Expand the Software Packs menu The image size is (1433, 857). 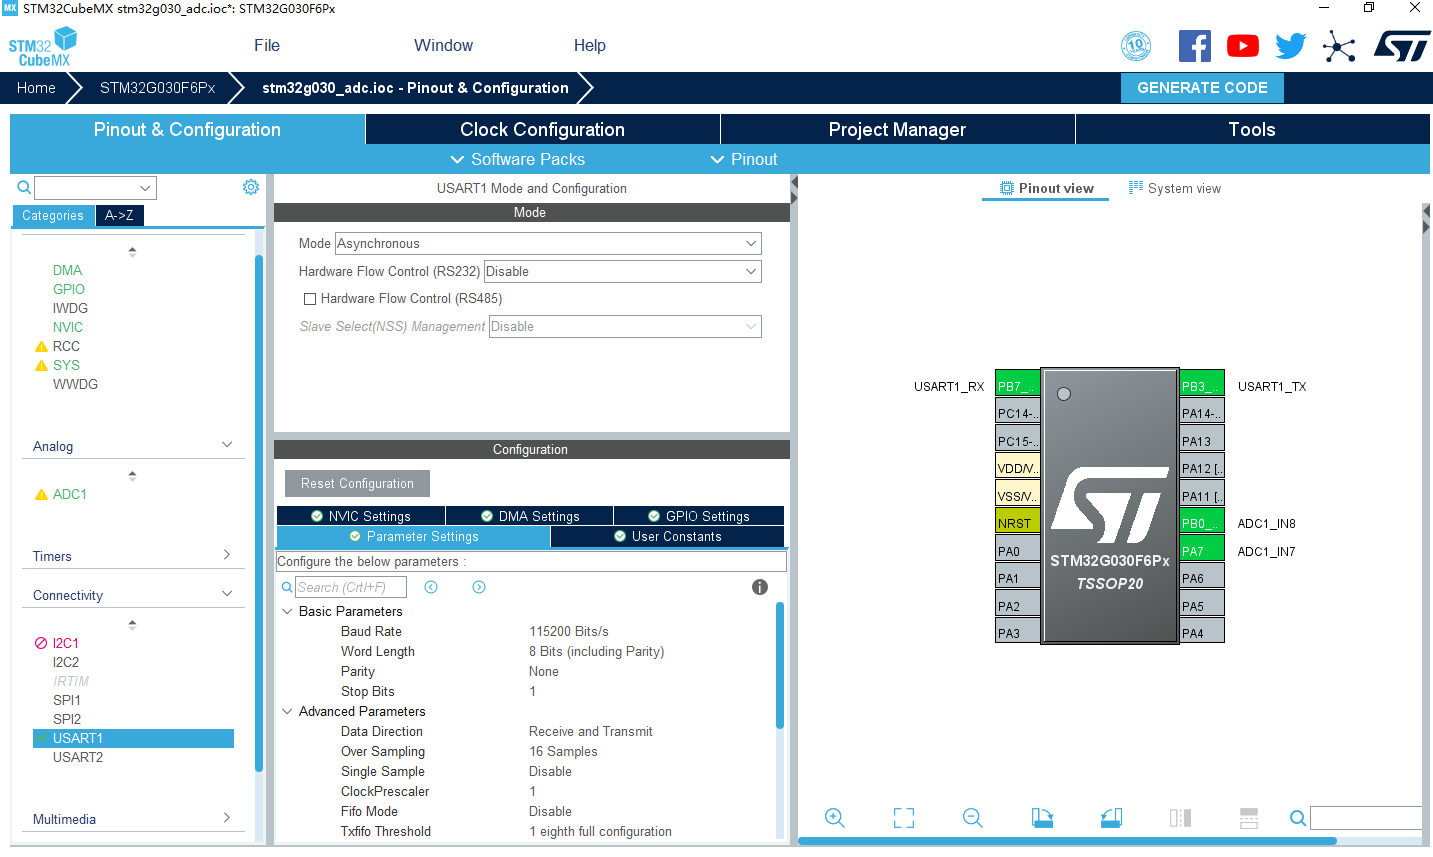(517, 159)
